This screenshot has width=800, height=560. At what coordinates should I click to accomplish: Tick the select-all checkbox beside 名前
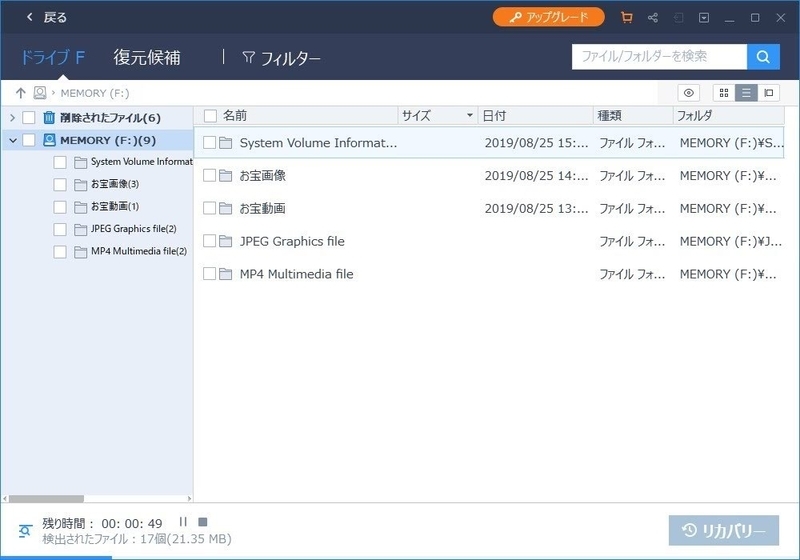point(210,116)
